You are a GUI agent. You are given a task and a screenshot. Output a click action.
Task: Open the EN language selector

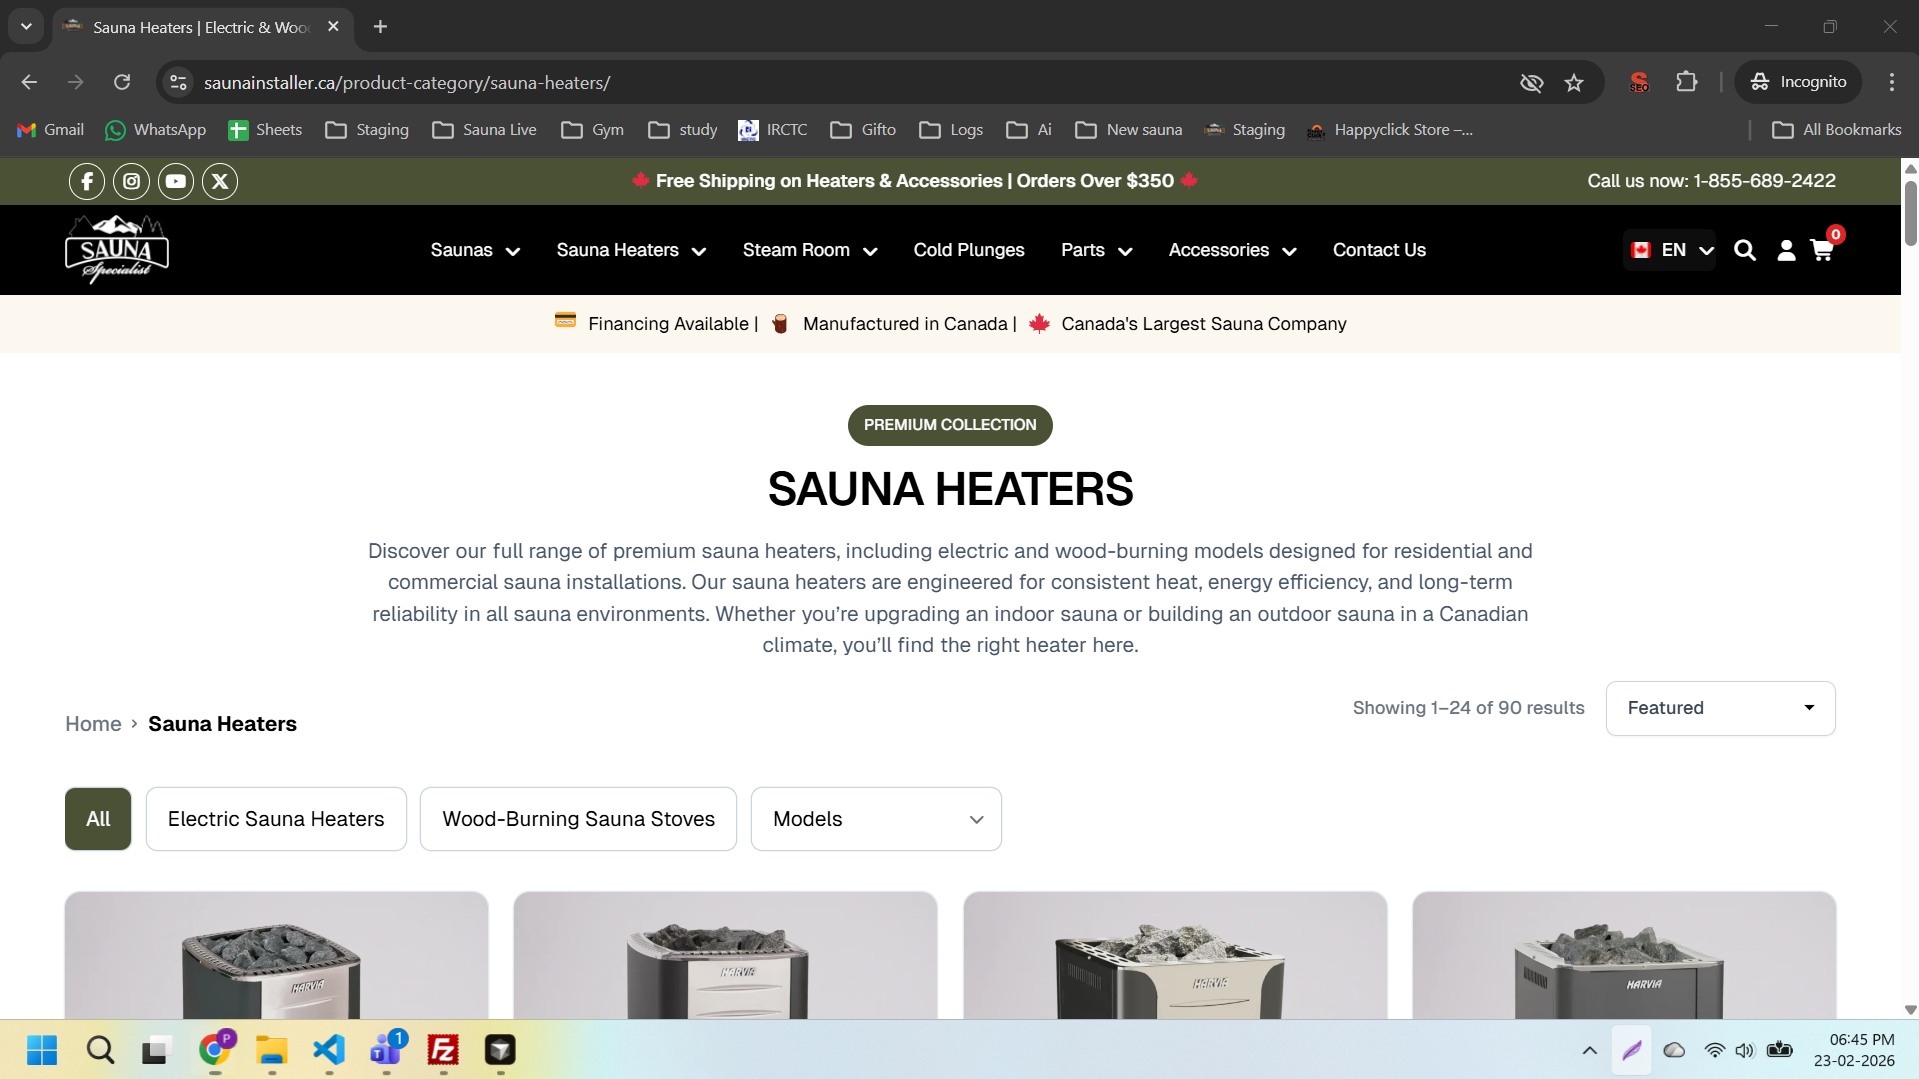(x=1672, y=250)
